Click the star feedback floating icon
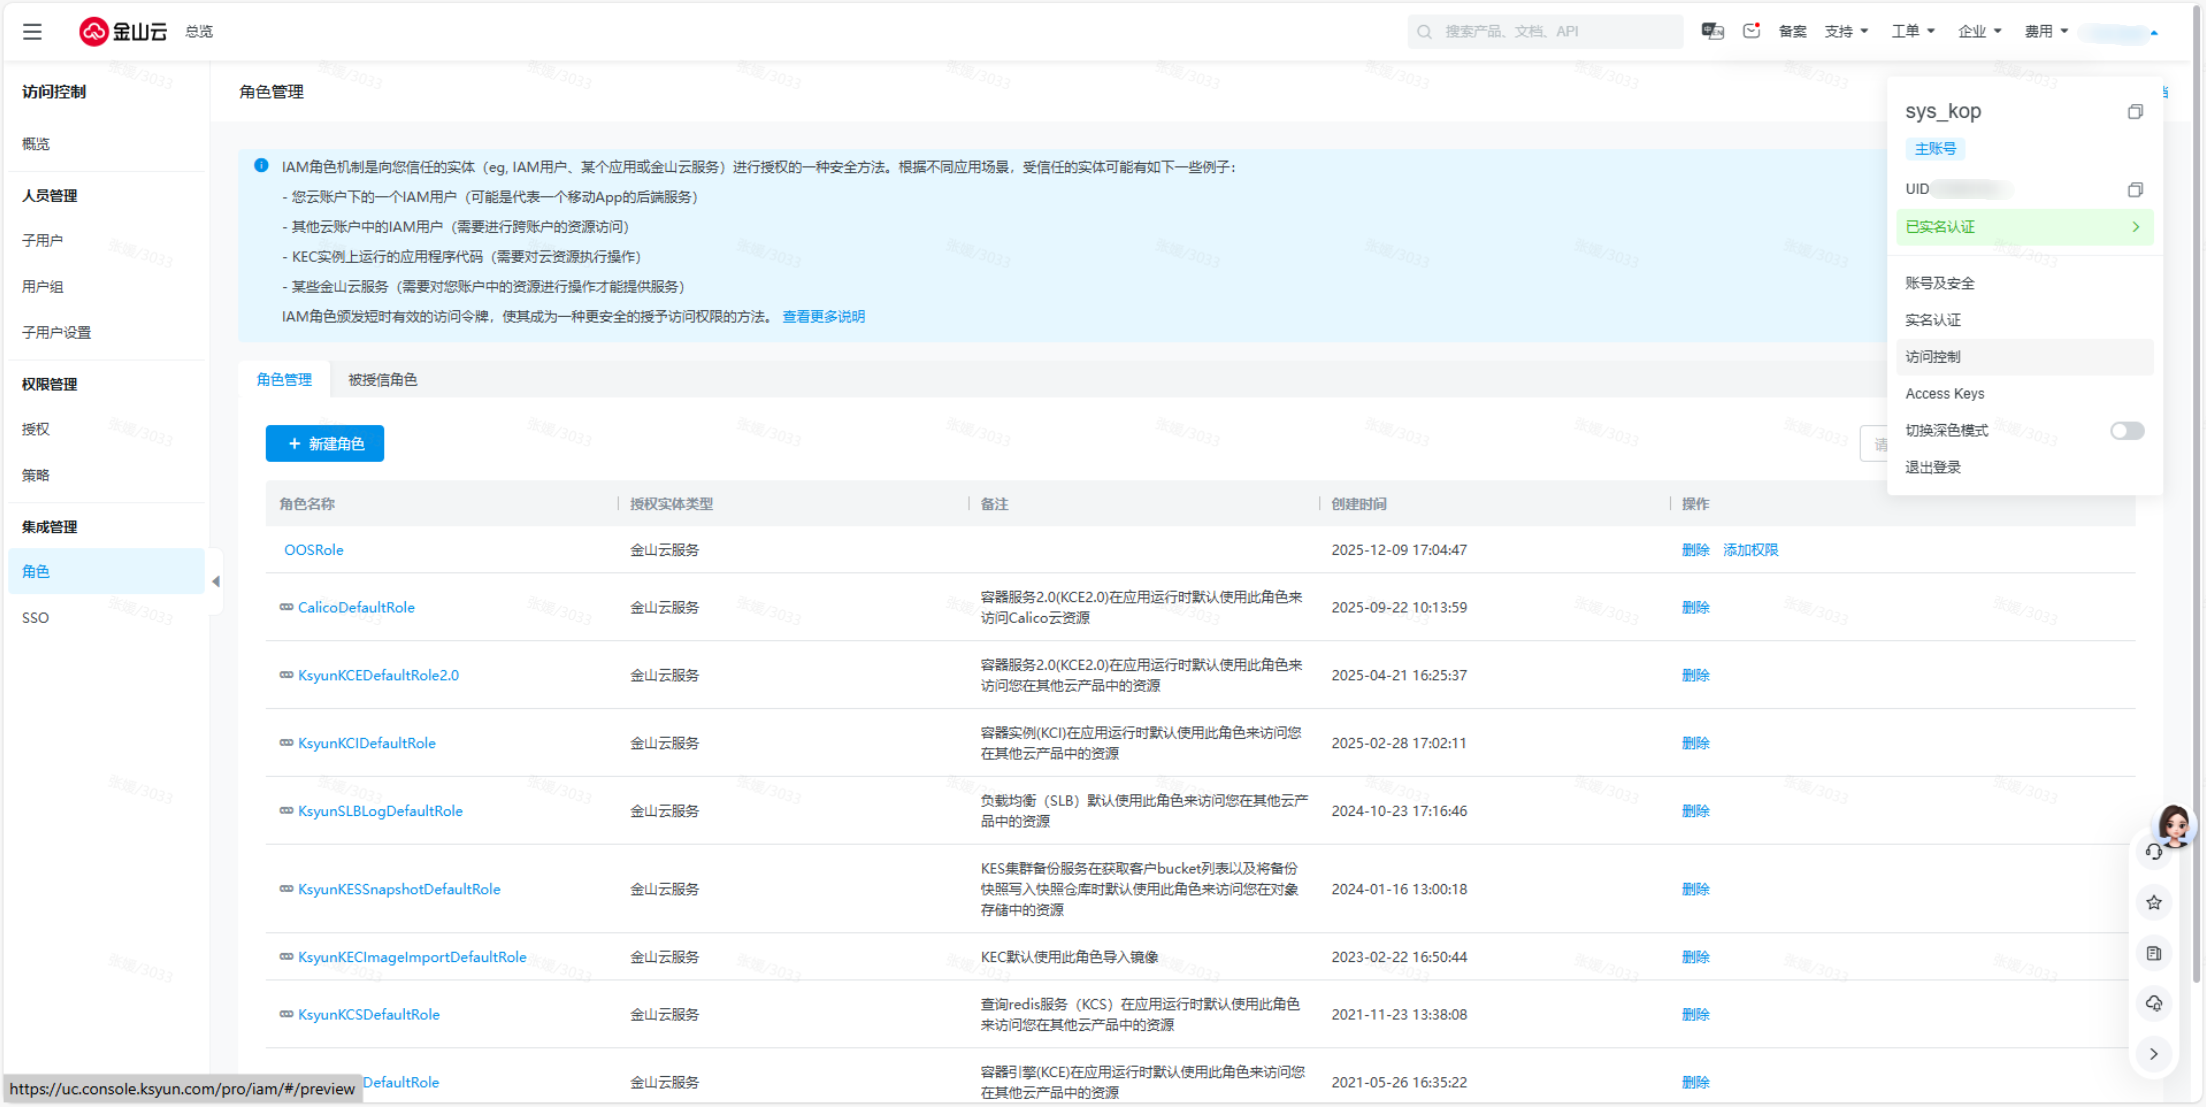Image resolution: width=2206 pixels, height=1107 pixels. point(2154,903)
